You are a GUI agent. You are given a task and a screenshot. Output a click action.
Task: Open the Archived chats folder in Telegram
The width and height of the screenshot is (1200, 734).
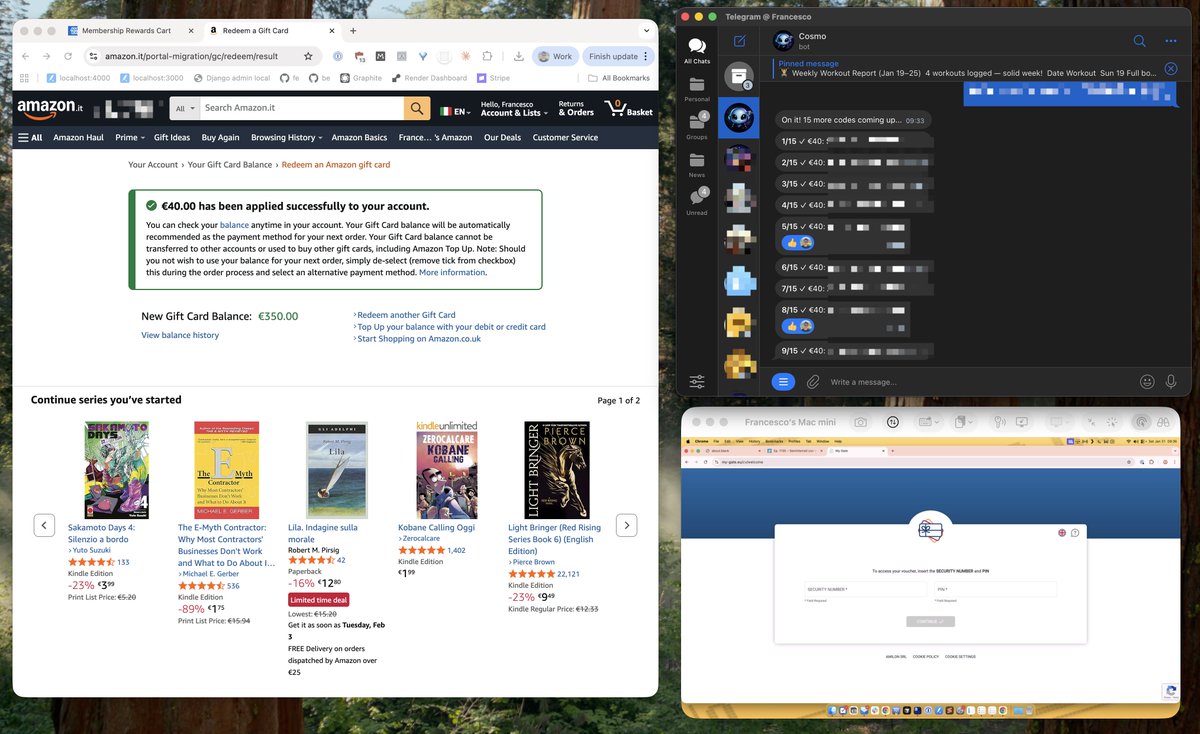[739, 76]
